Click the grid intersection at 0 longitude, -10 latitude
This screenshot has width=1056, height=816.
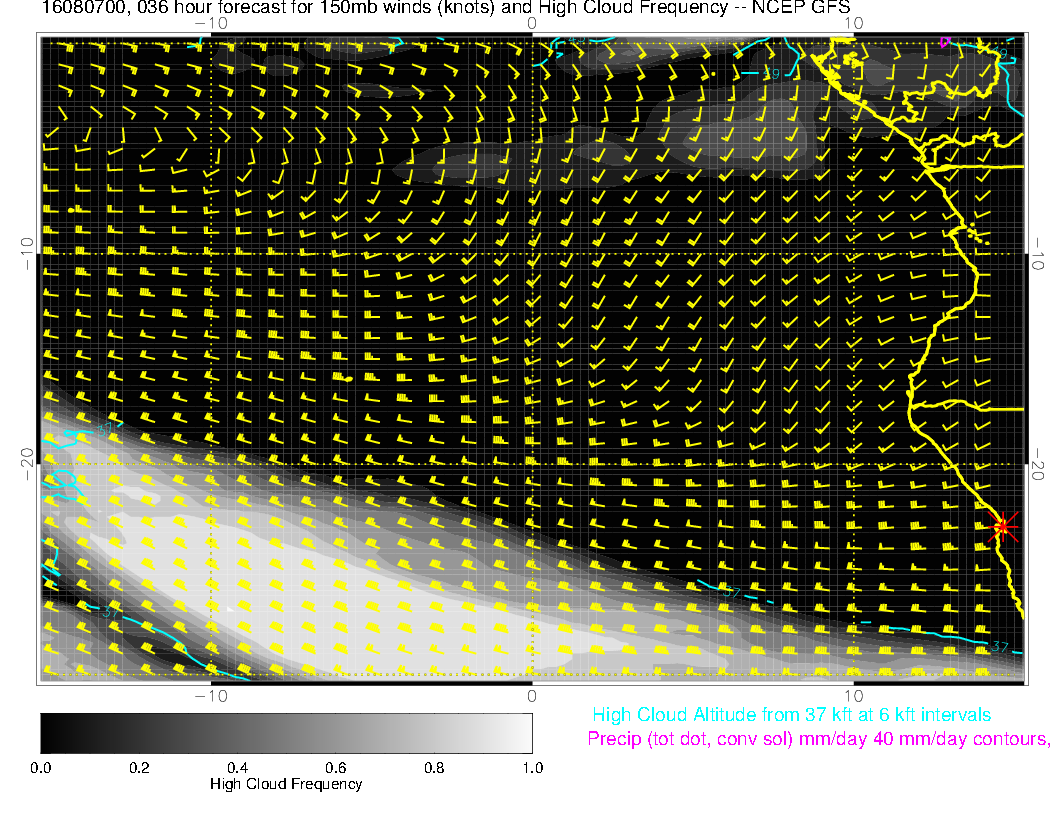tap(532, 253)
